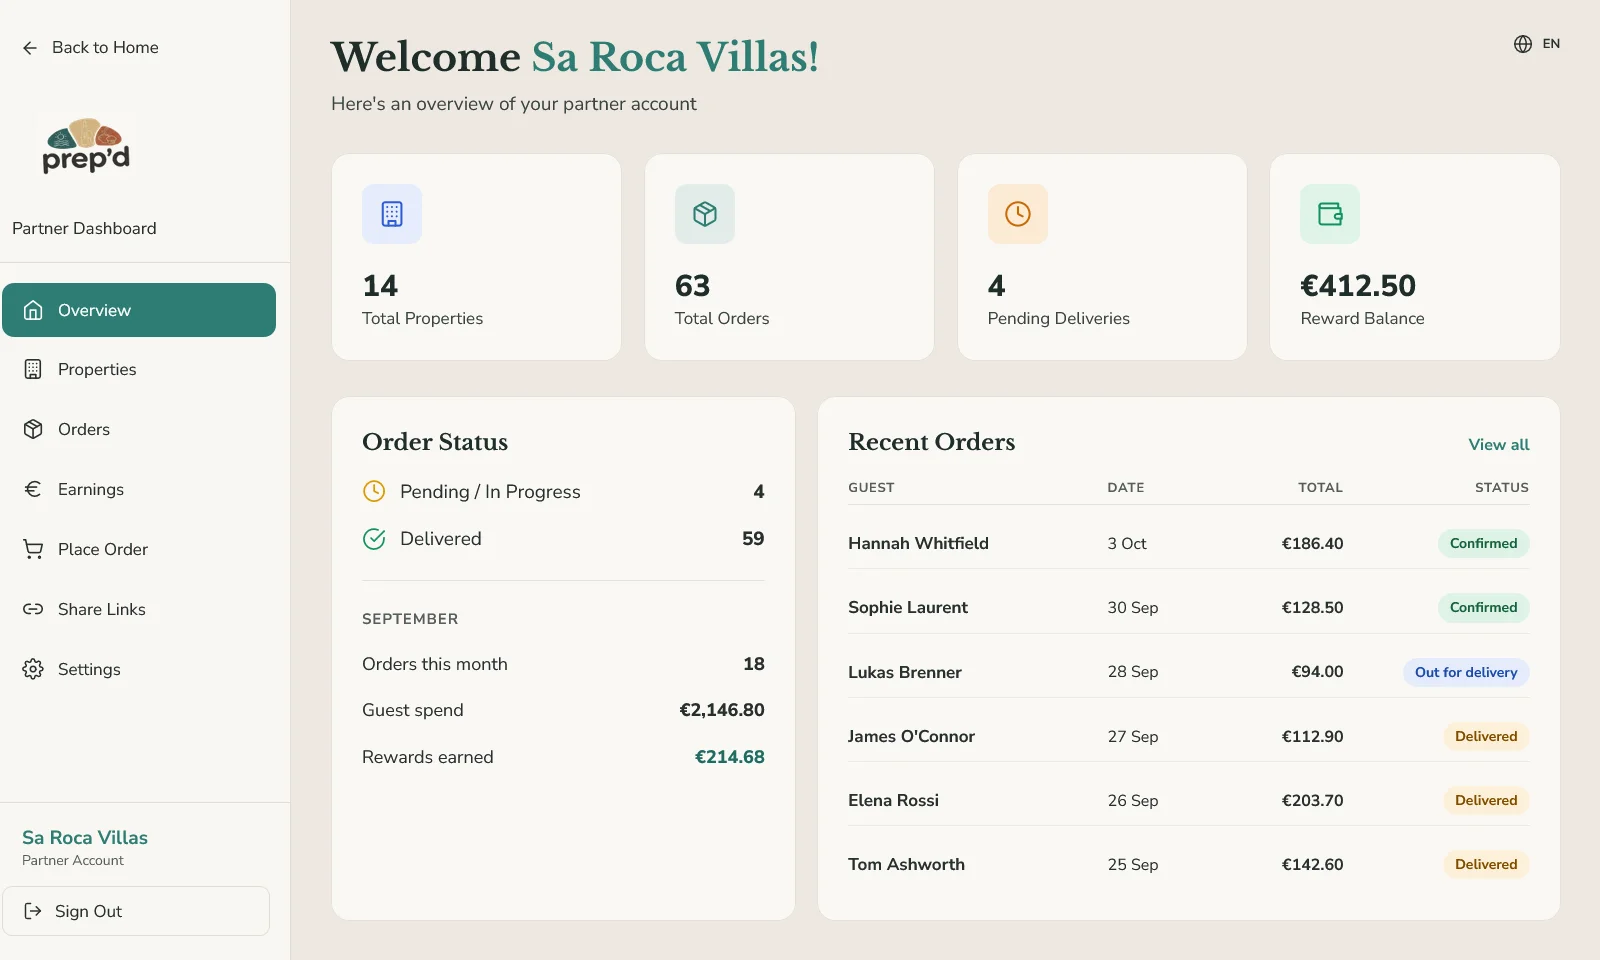1600x960 pixels.
Task: Click the Sign Out button
Action: tap(136, 911)
